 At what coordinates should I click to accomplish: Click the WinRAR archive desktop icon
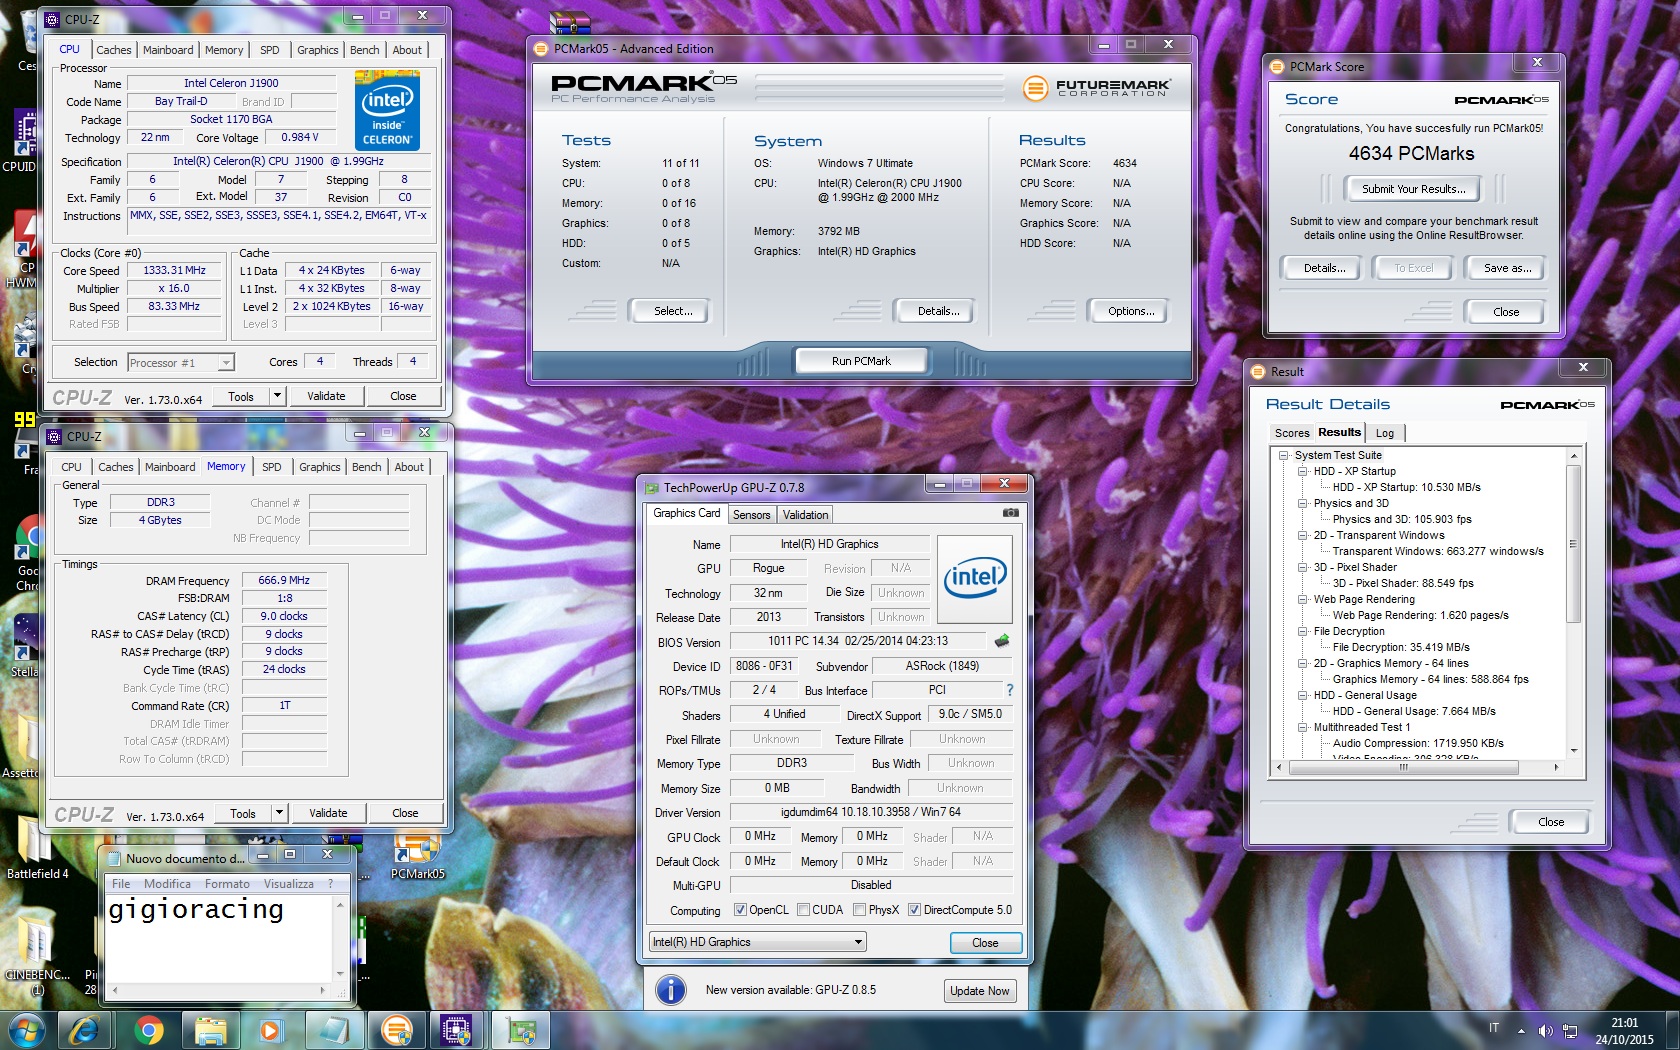click(x=570, y=24)
